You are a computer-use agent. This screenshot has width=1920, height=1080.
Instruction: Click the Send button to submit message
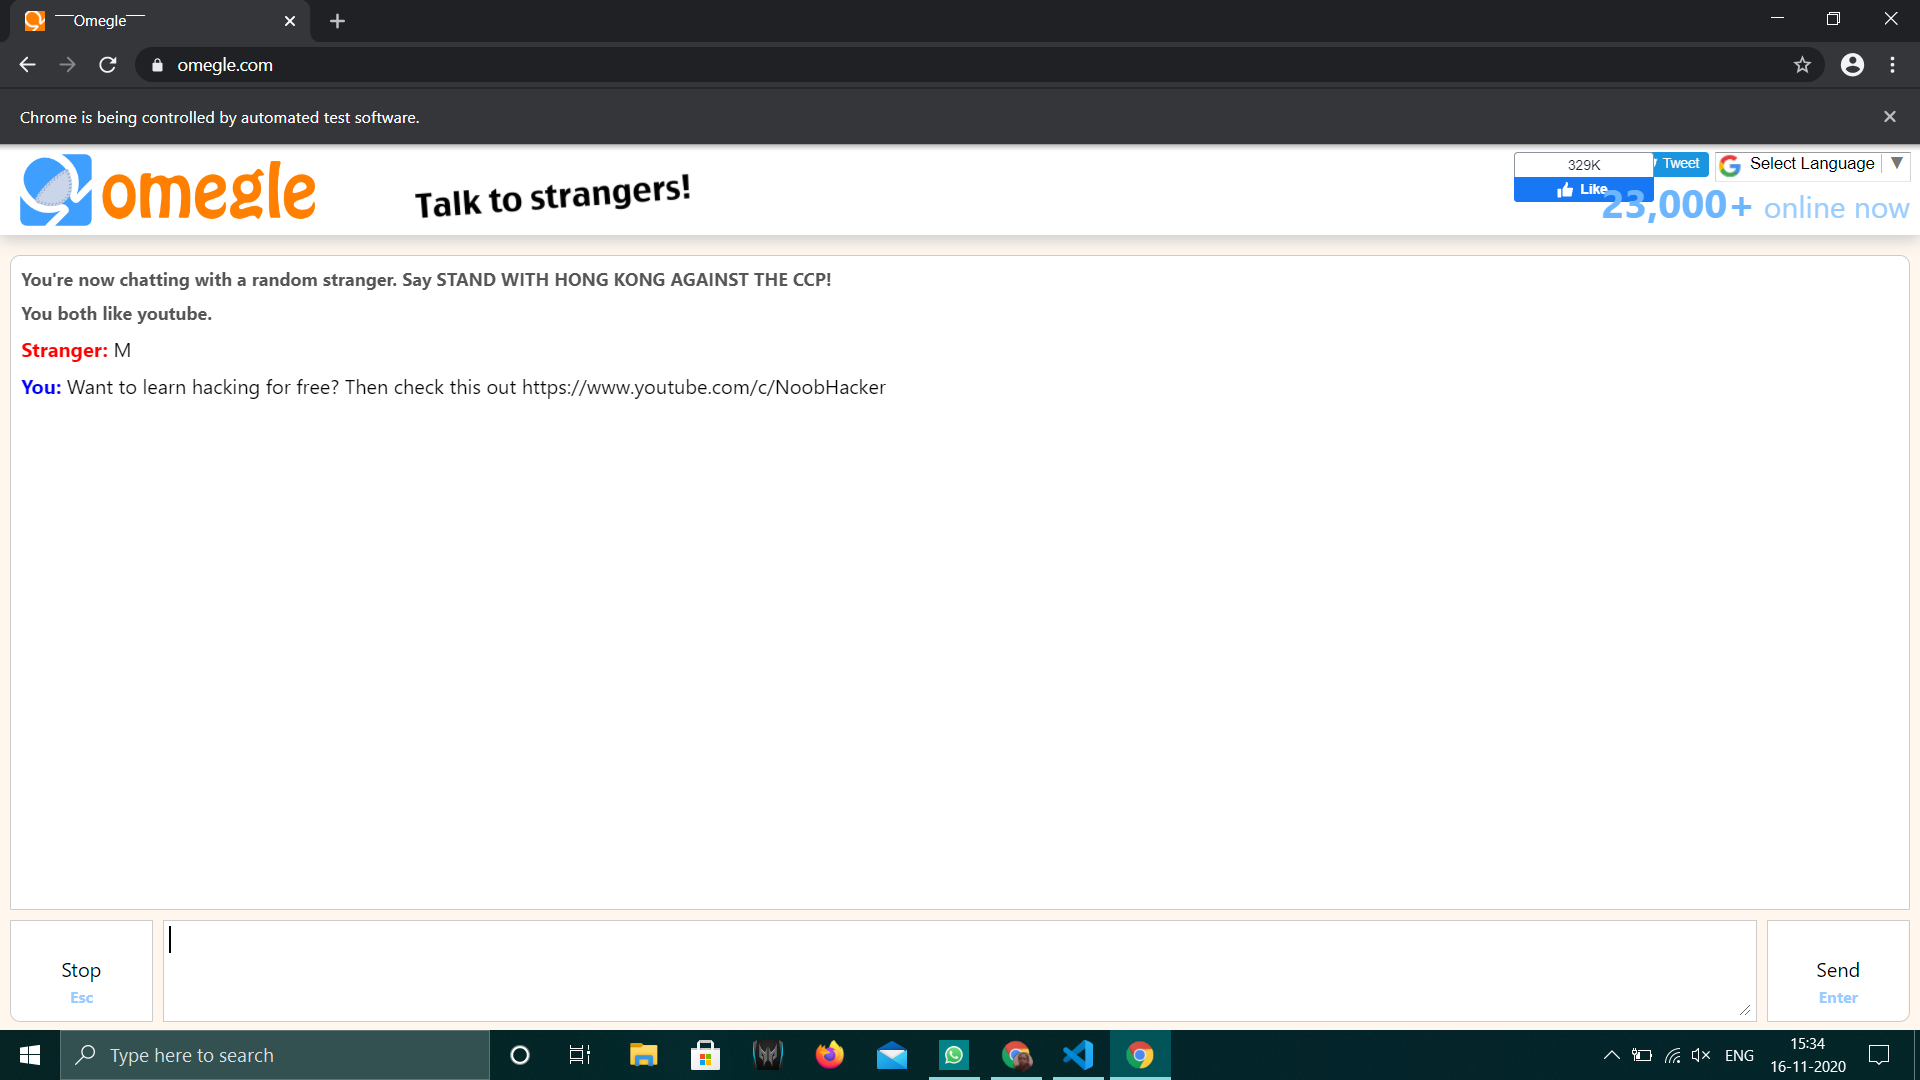point(1836,969)
